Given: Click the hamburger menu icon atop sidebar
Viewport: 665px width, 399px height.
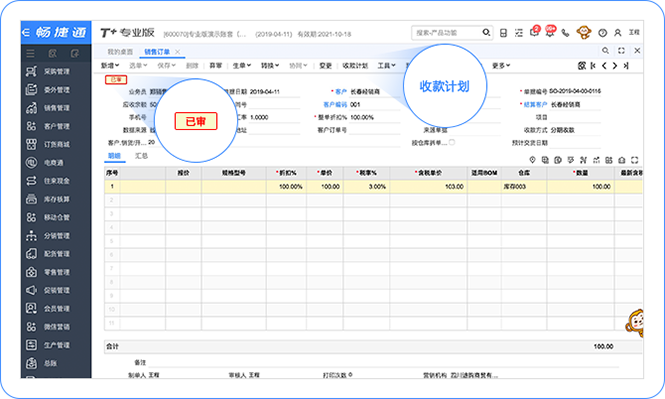Looking at the screenshot, I should 30,53.
